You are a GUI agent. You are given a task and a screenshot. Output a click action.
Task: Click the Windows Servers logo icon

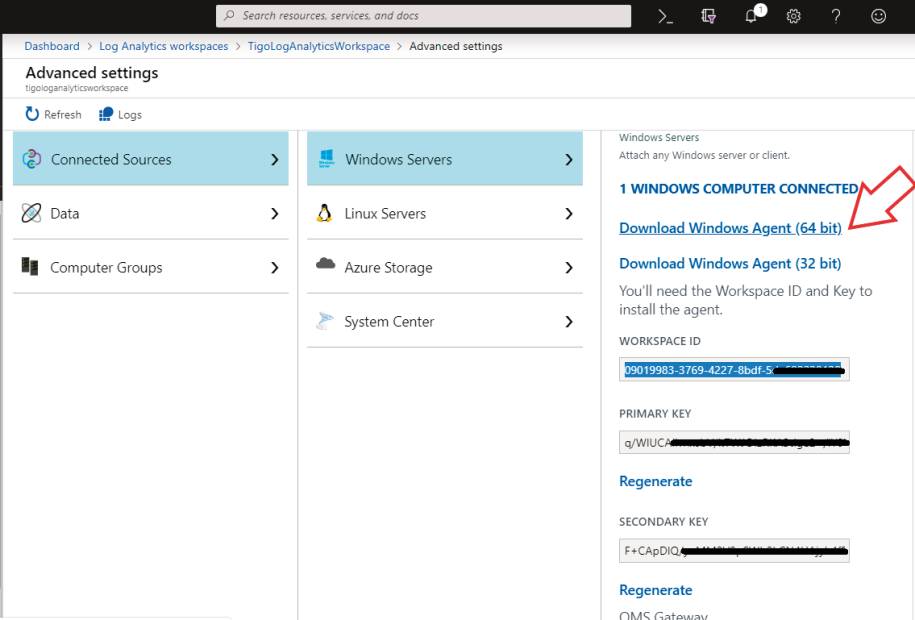(326, 158)
